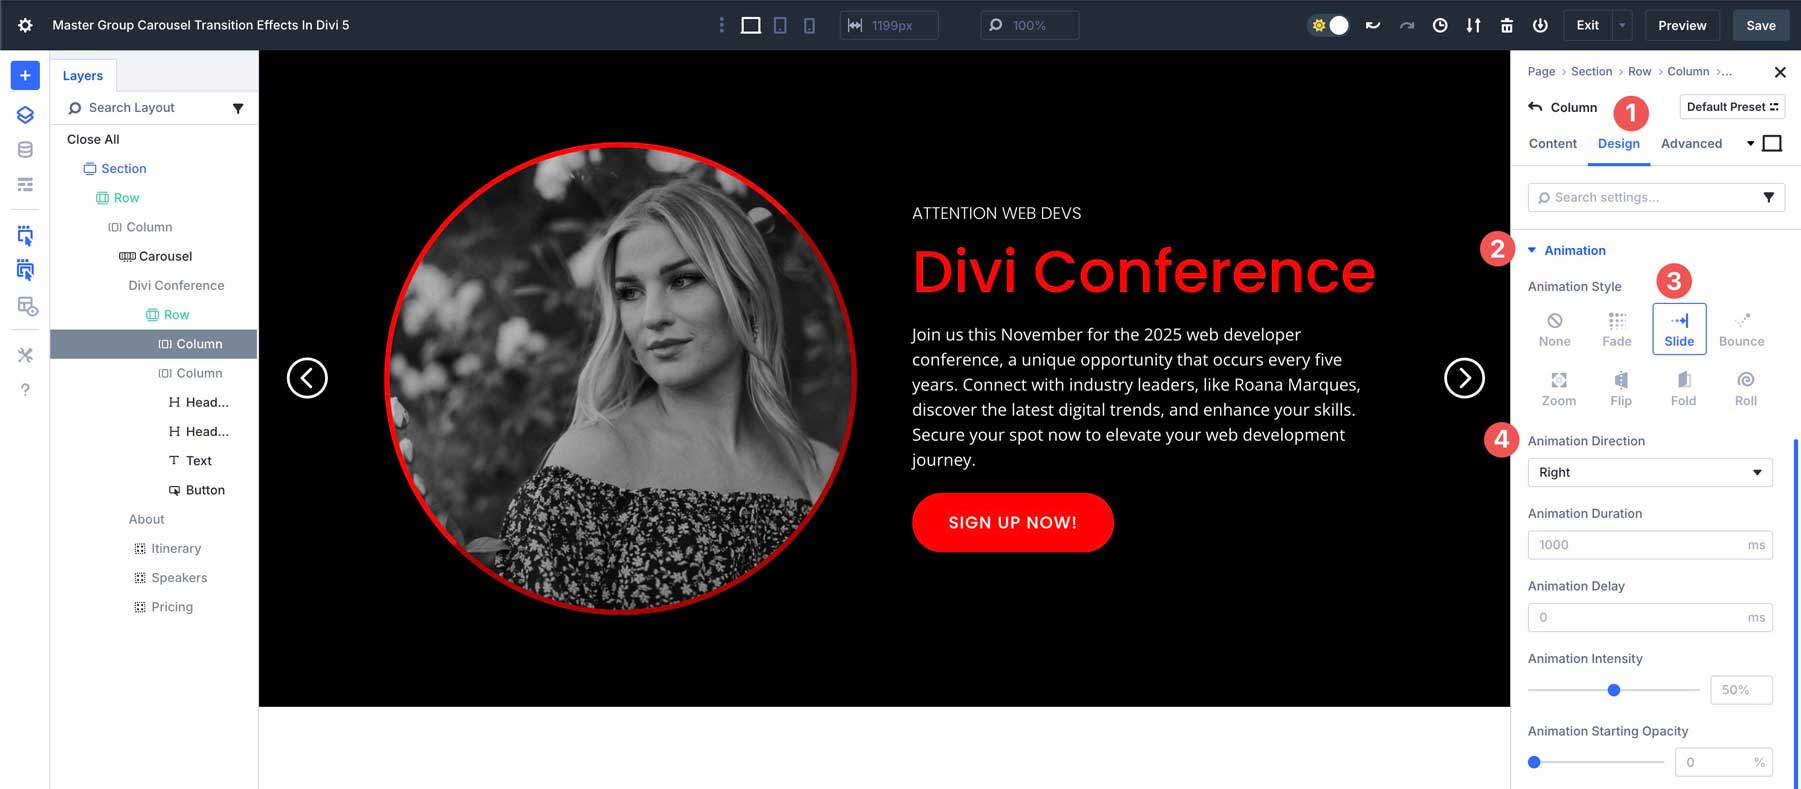The image size is (1801, 789).
Task: Select desktop view icon
Action: point(751,25)
